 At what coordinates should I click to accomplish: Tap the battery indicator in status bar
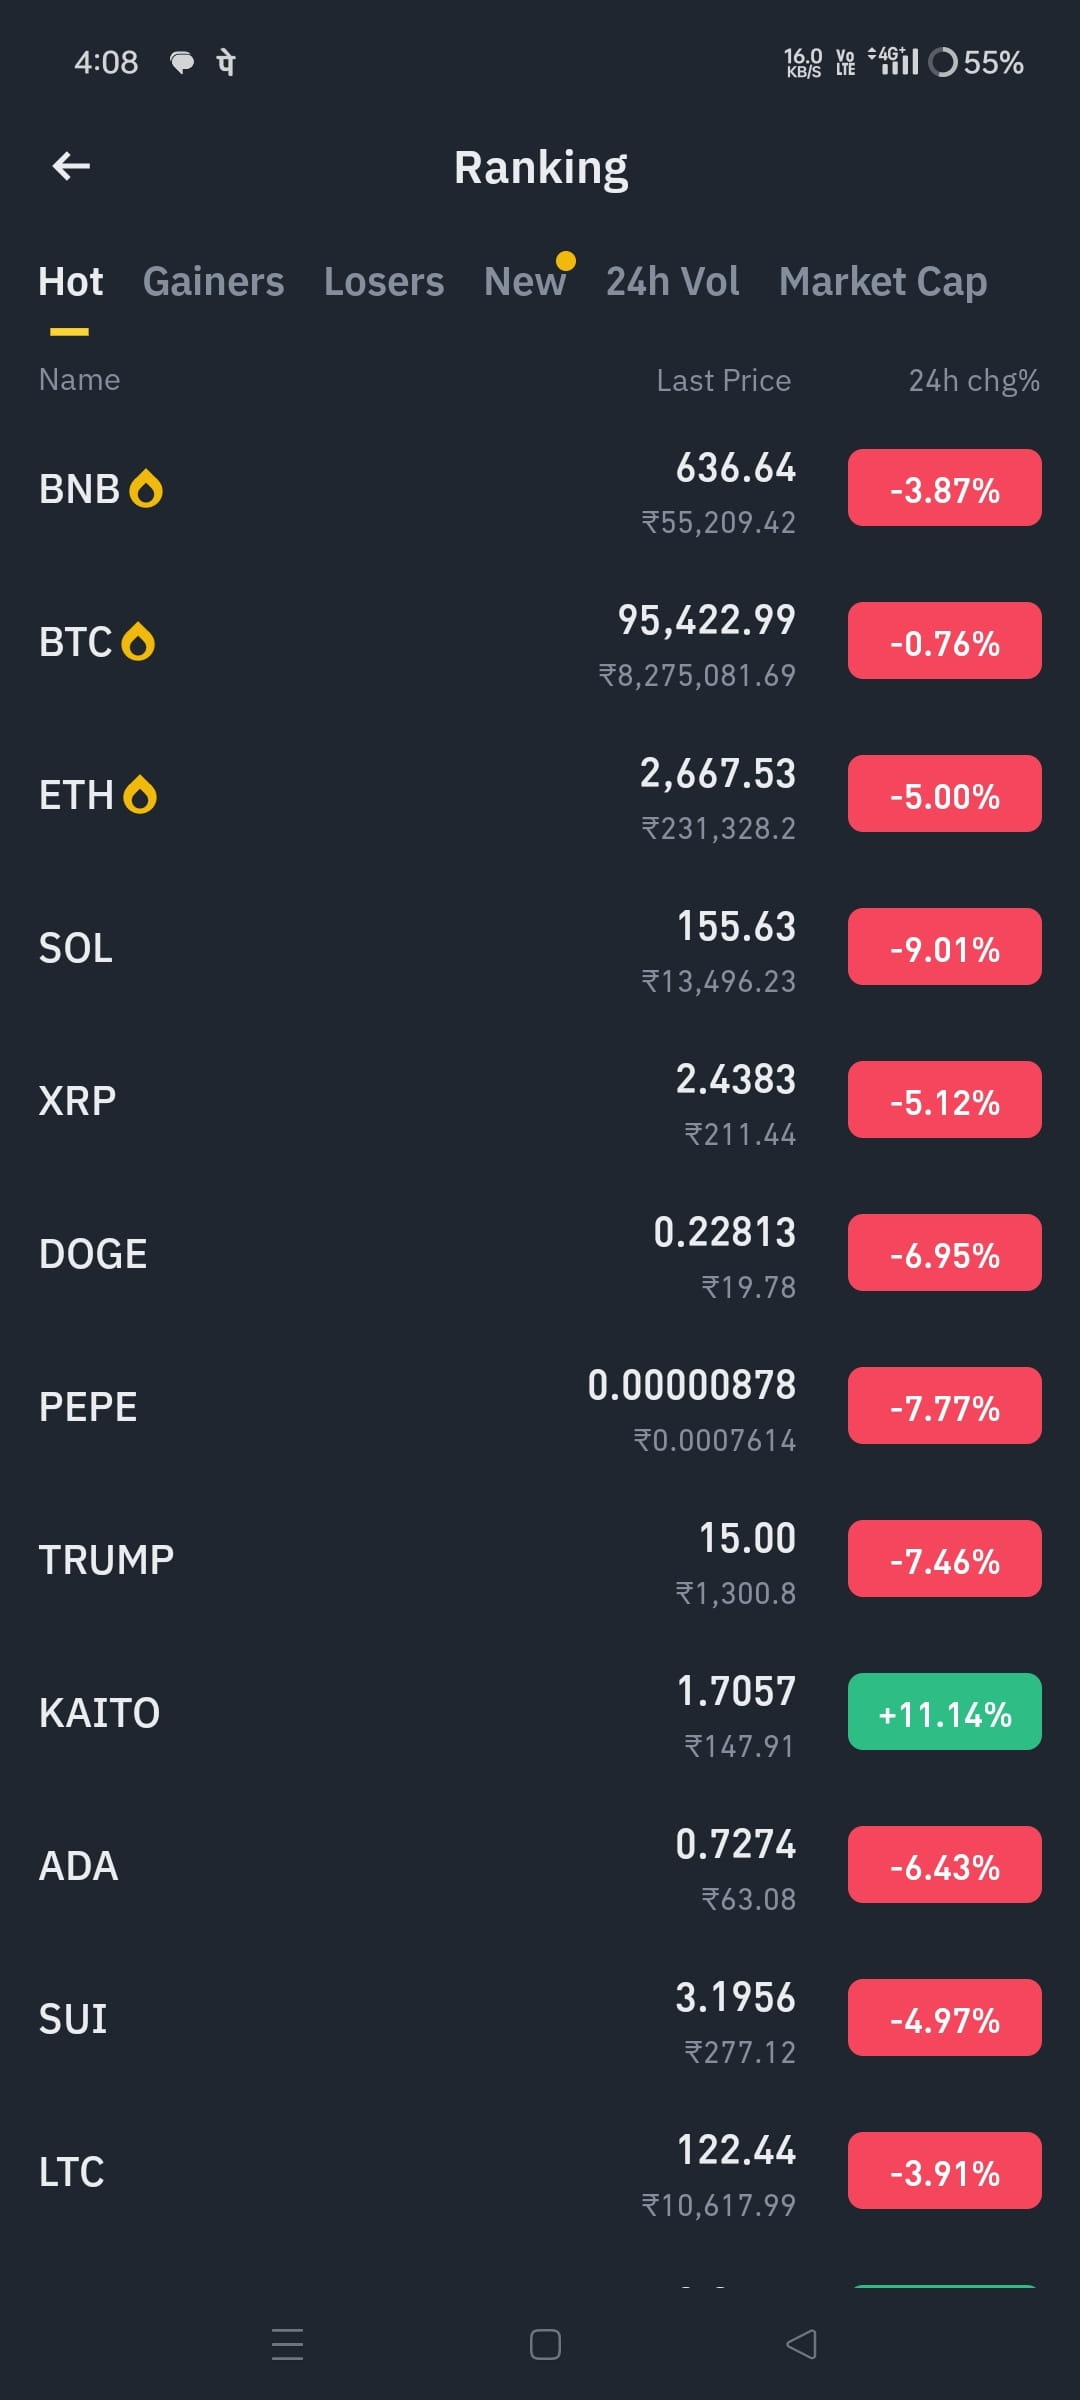pyautogui.click(x=976, y=62)
